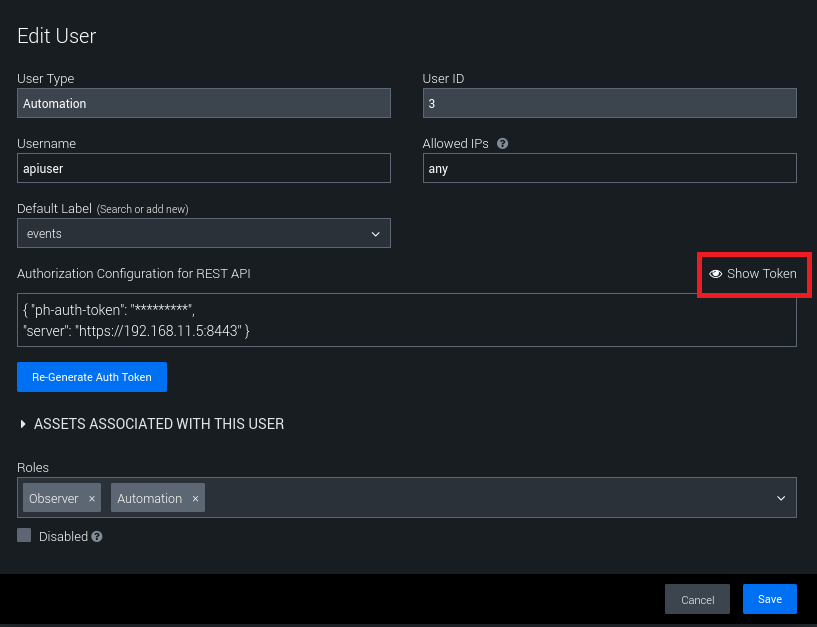Expand Assets Associated With This User
Image resolution: width=817 pixels, height=627 pixels.
[x=151, y=424]
